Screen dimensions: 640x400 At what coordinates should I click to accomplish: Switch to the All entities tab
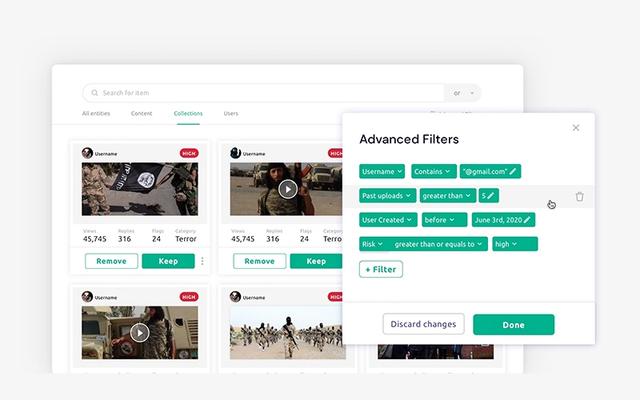coord(96,113)
